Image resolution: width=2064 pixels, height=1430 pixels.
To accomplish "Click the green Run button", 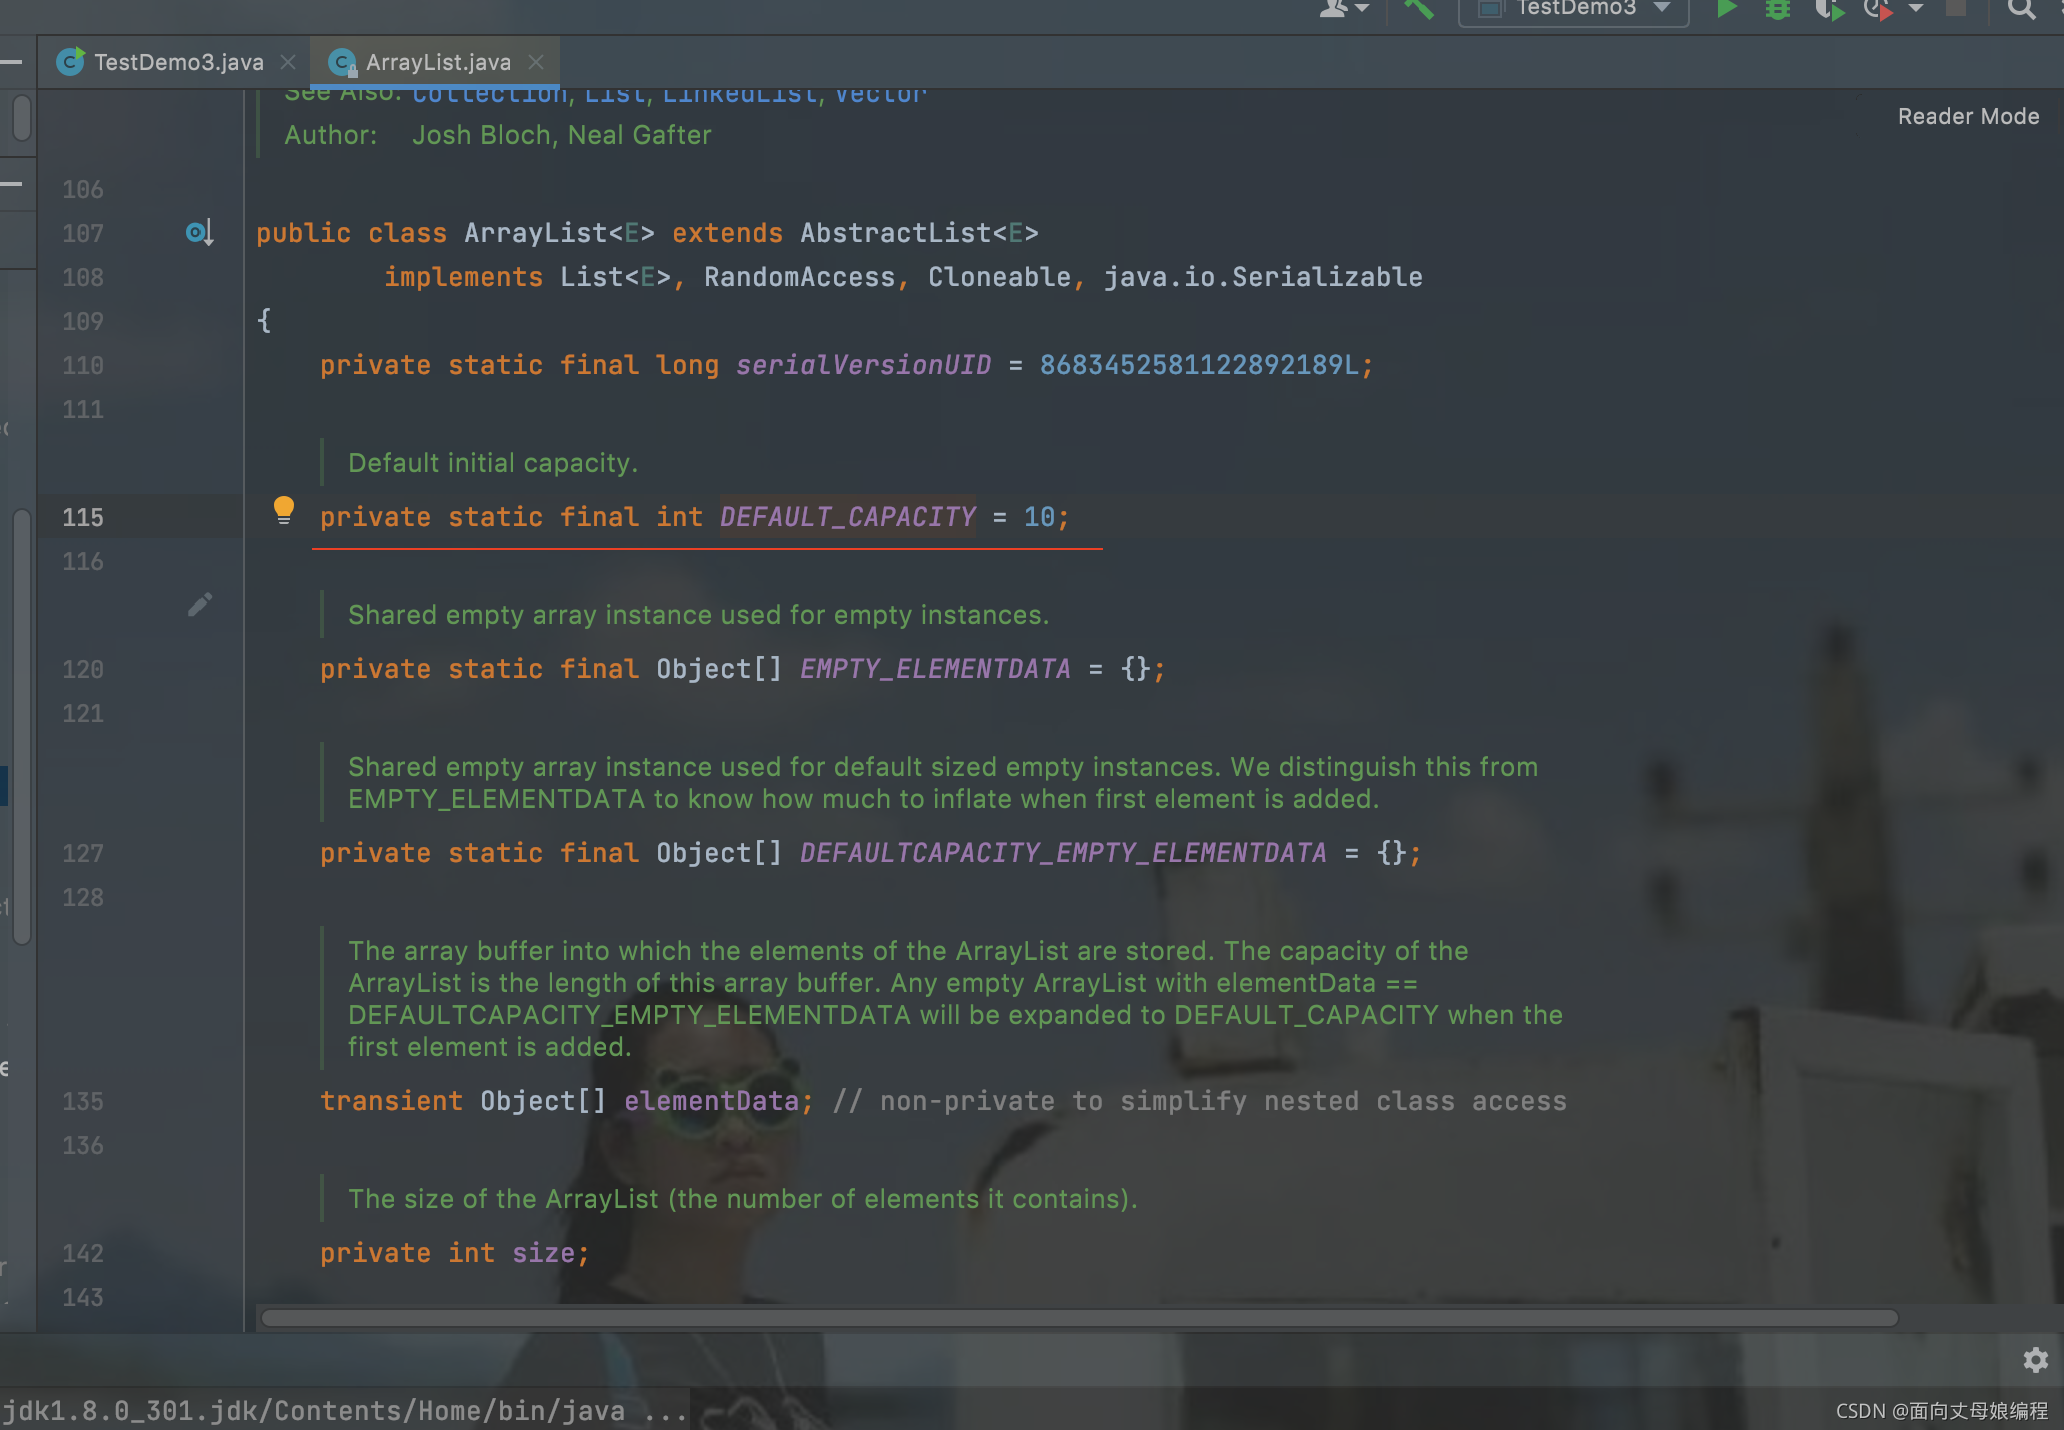I will coord(1726,9).
